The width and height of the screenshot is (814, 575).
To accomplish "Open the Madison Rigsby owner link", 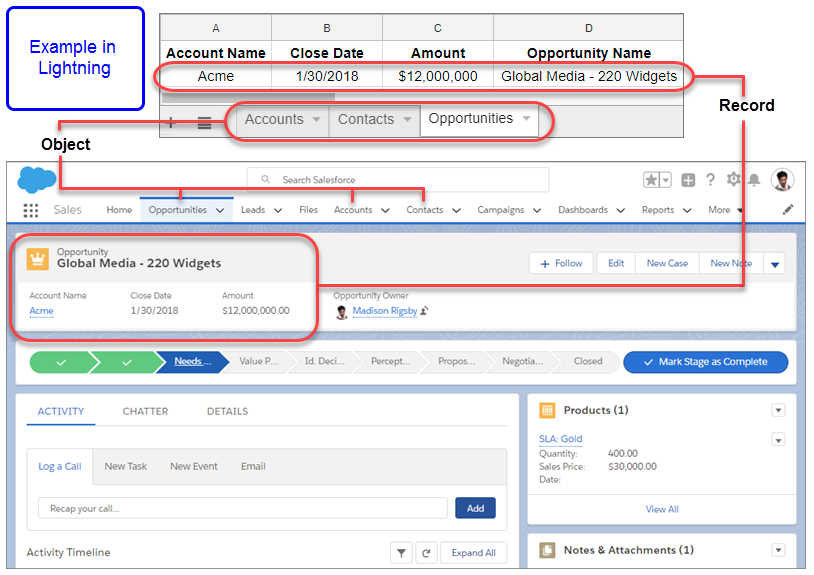I will 385,311.
